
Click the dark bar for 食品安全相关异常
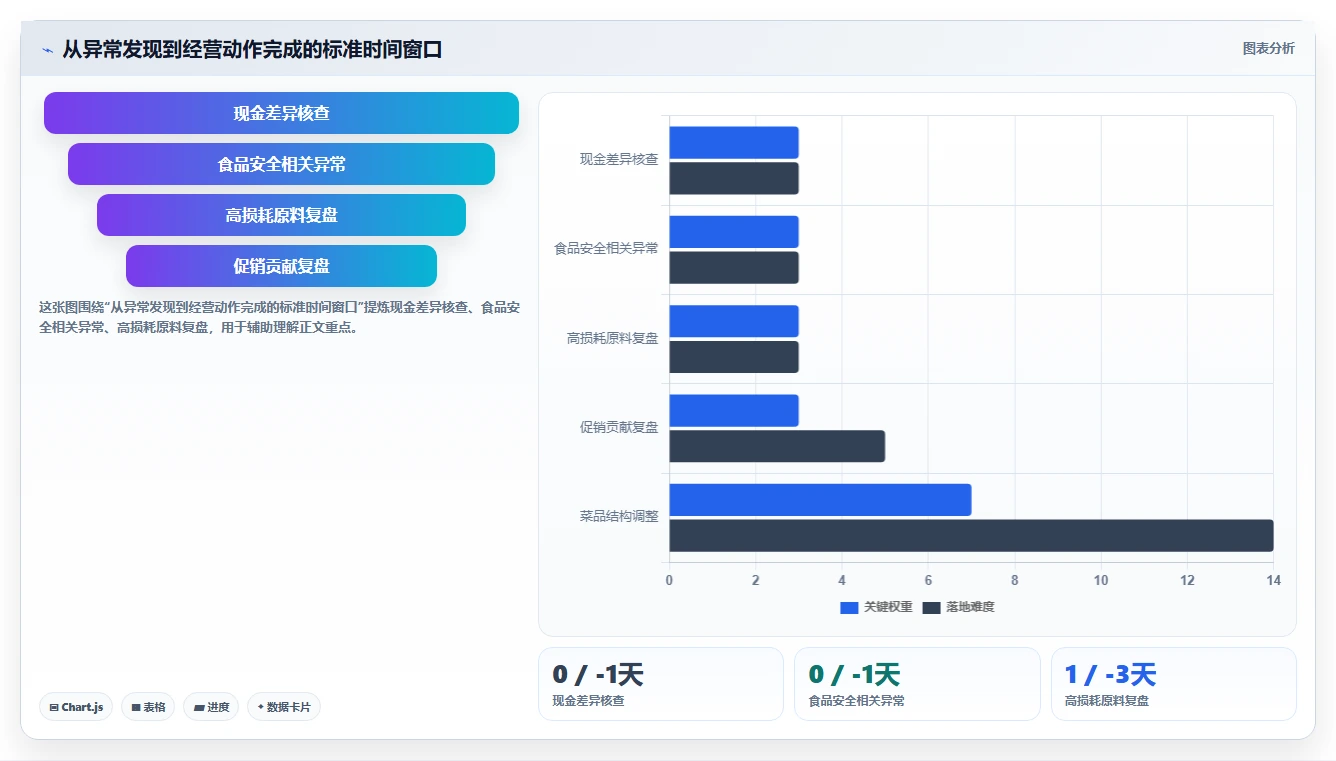point(734,267)
